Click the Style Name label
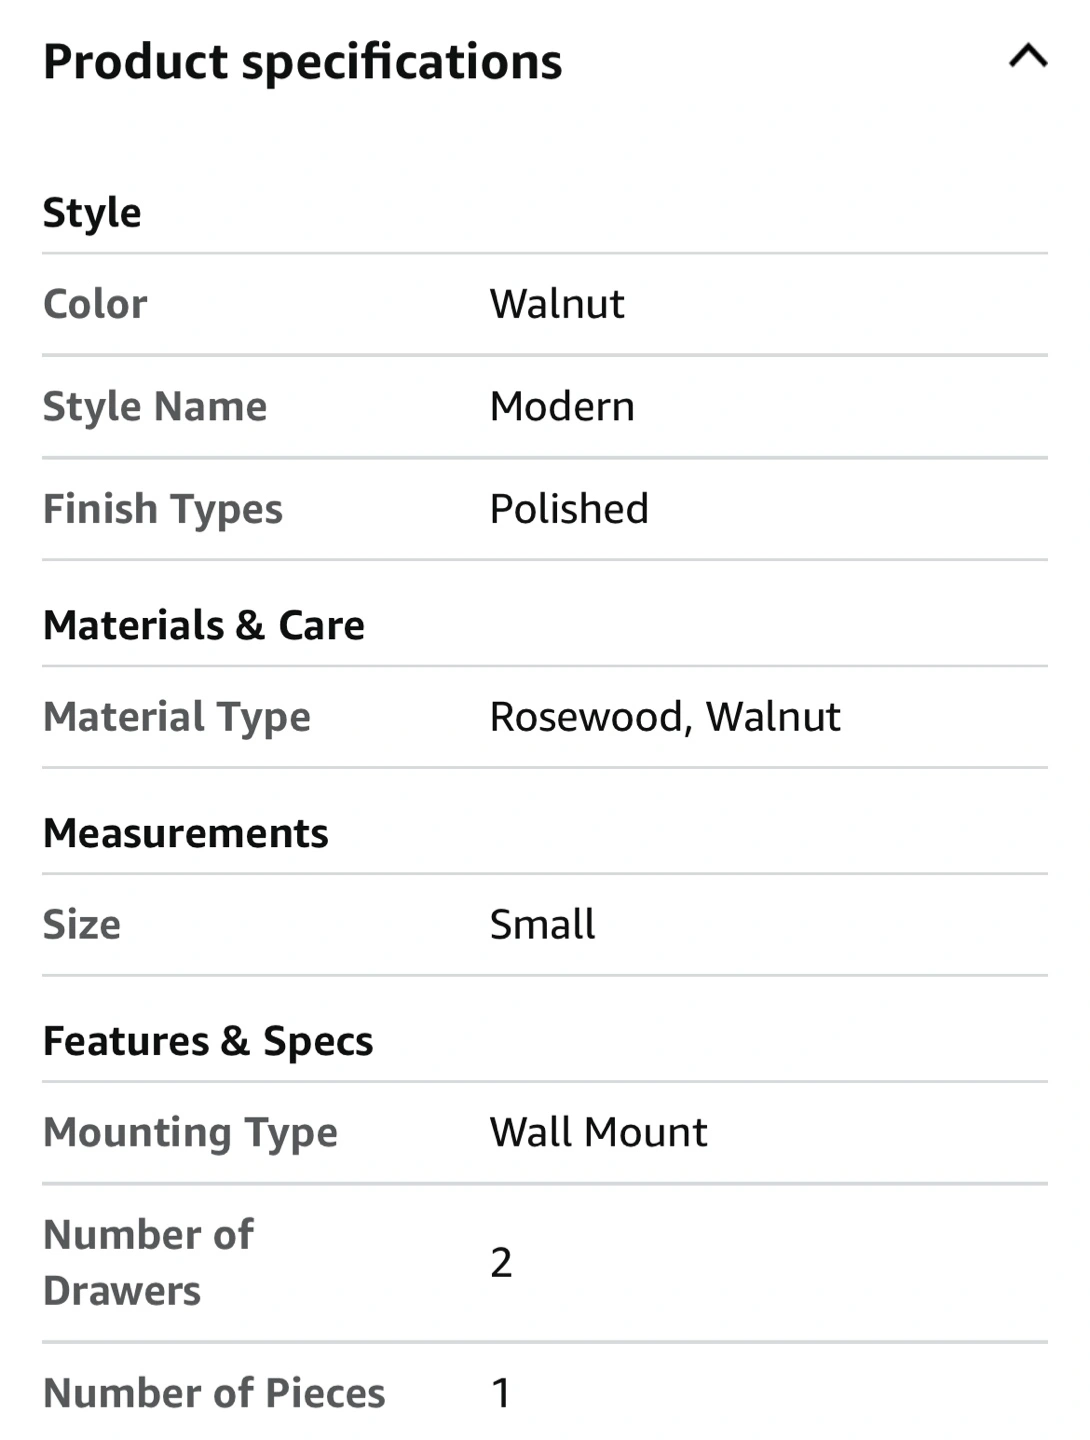The width and height of the screenshot is (1090, 1440). tap(155, 407)
